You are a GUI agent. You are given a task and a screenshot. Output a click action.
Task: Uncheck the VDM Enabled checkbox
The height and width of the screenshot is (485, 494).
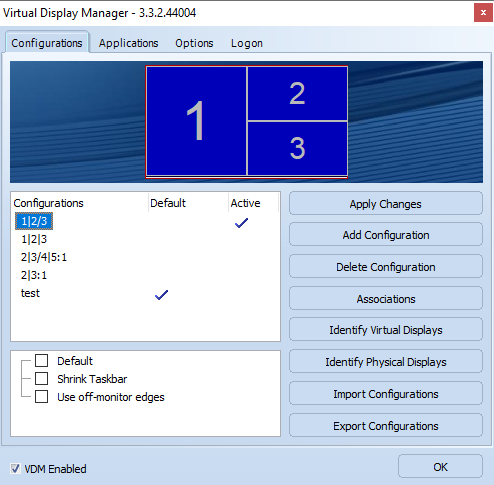pos(15,469)
